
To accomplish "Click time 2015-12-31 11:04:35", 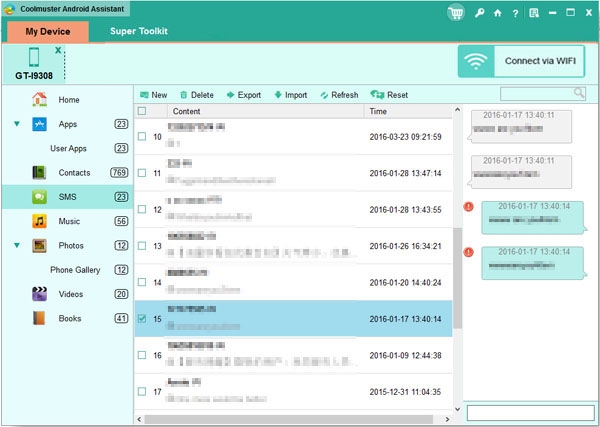I will point(405,392).
